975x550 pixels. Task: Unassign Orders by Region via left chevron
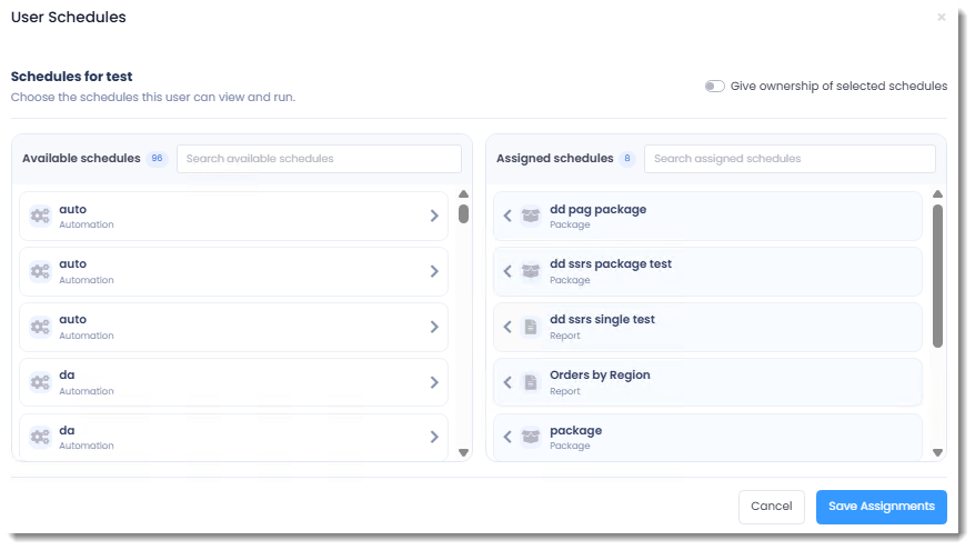click(x=507, y=382)
